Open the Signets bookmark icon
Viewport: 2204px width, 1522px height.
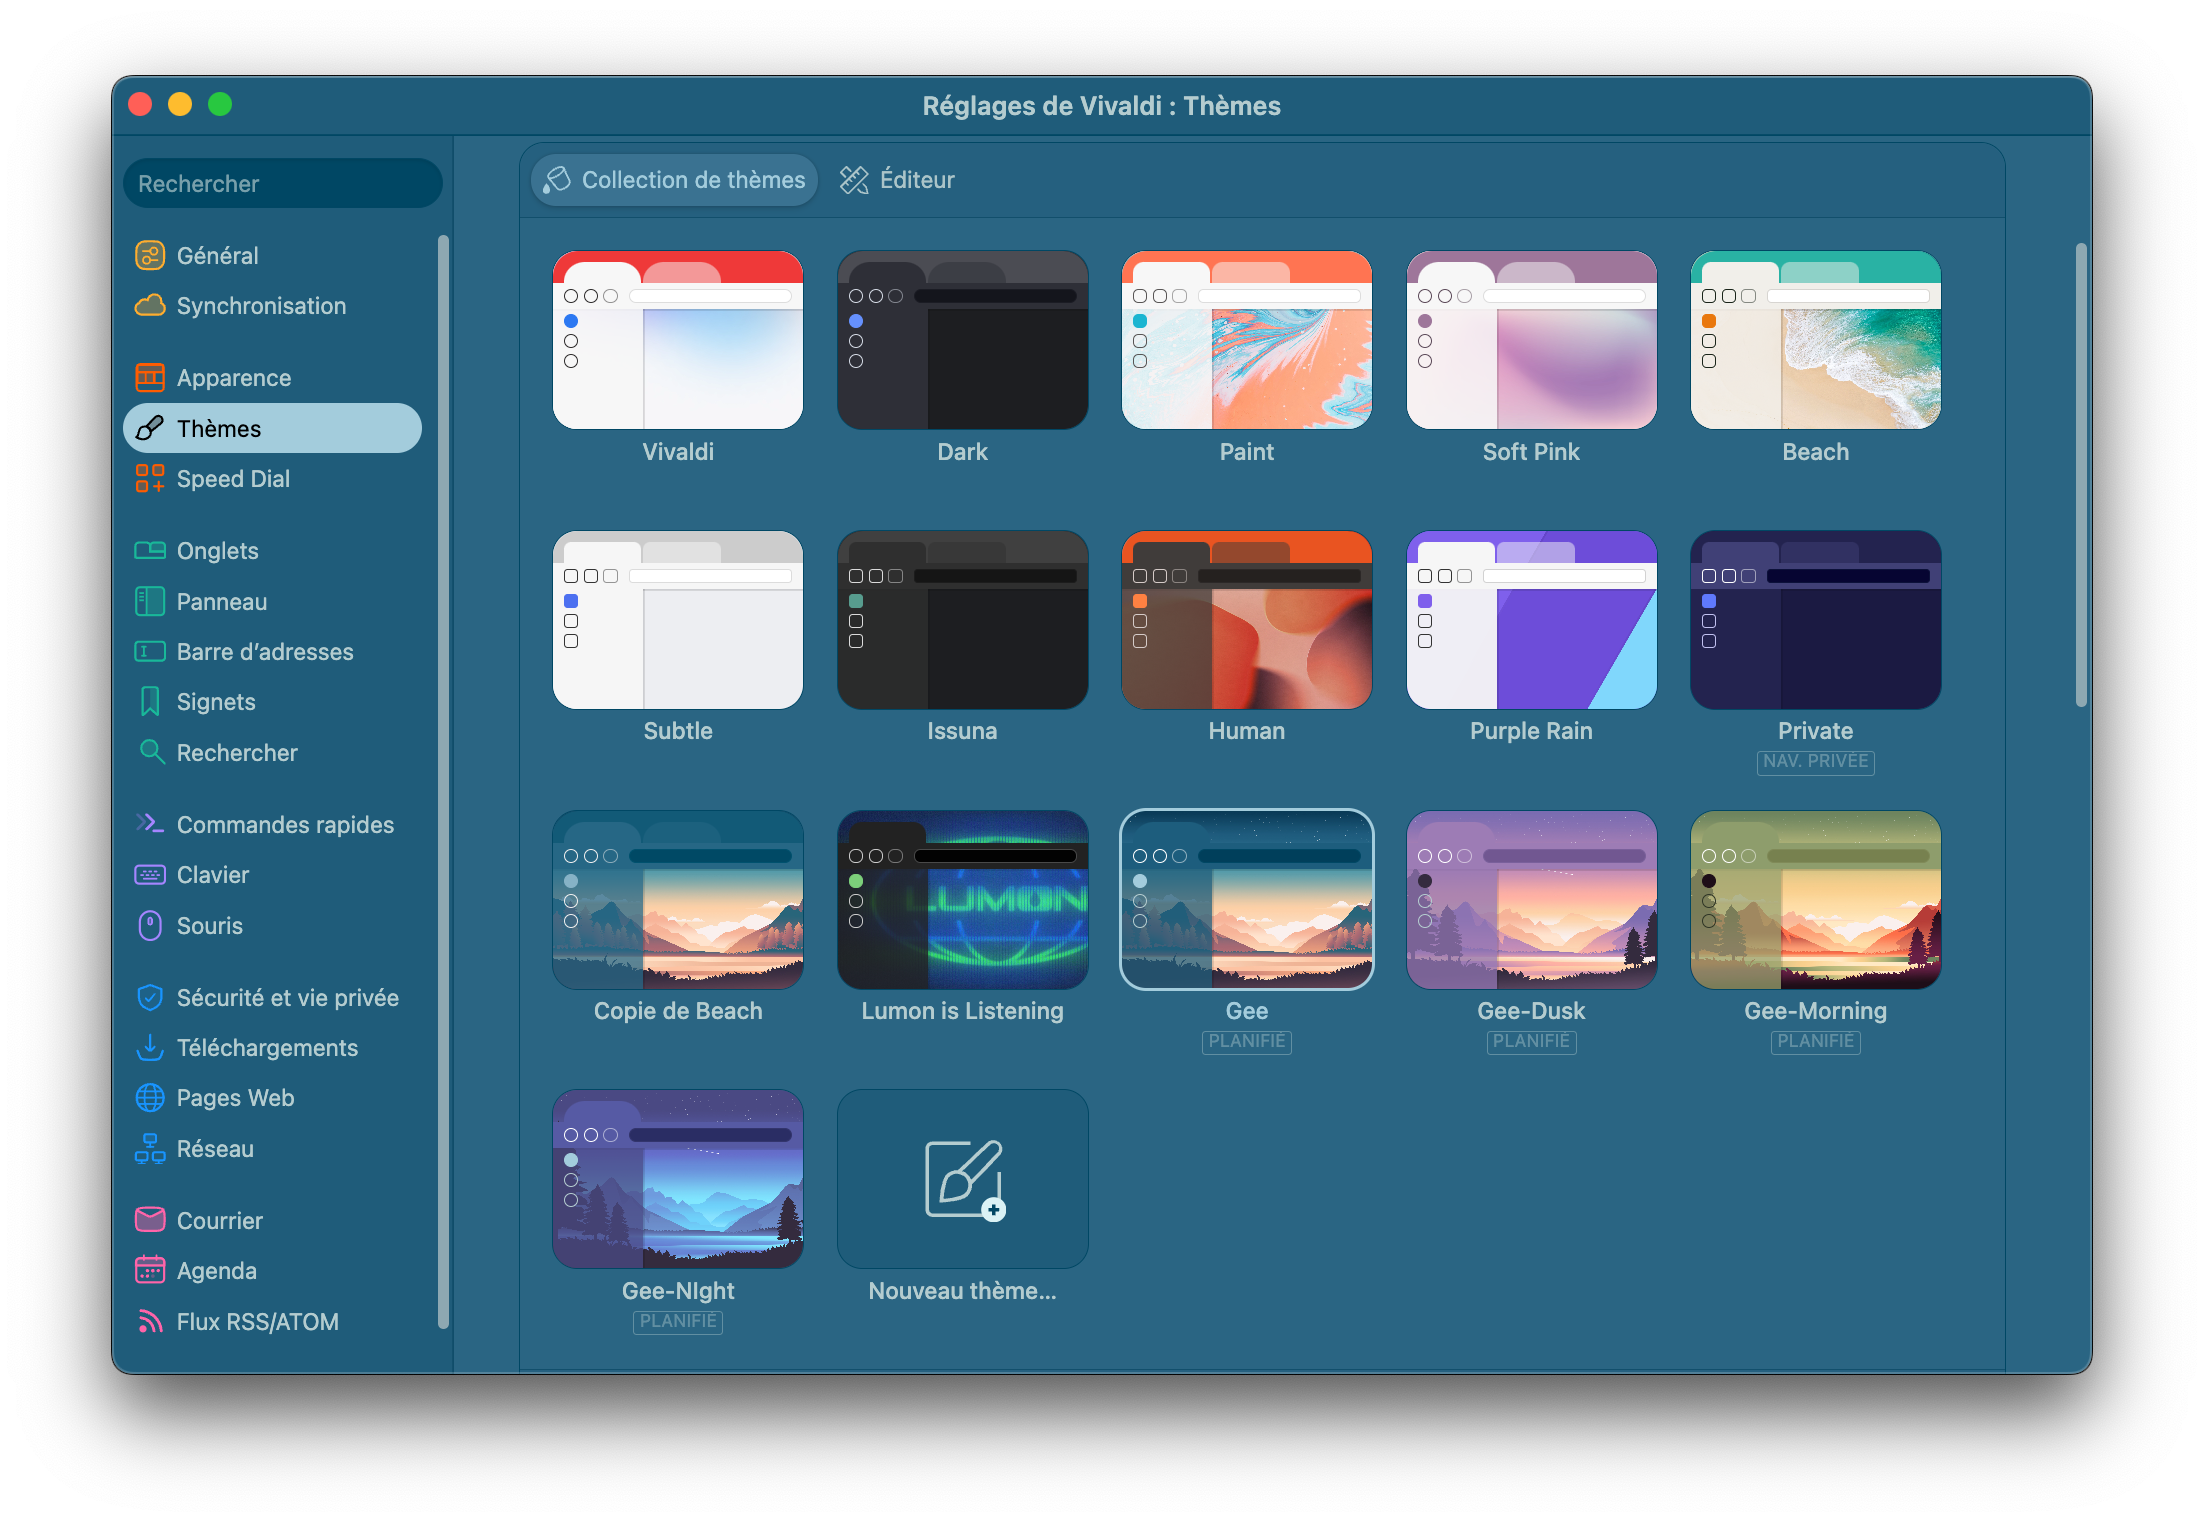point(150,702)
